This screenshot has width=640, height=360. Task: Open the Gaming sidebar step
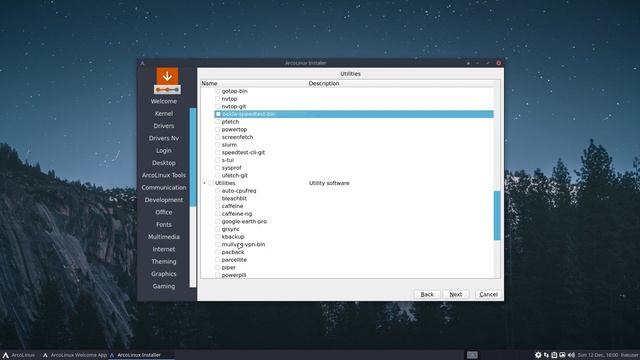(x=164, y=286)
